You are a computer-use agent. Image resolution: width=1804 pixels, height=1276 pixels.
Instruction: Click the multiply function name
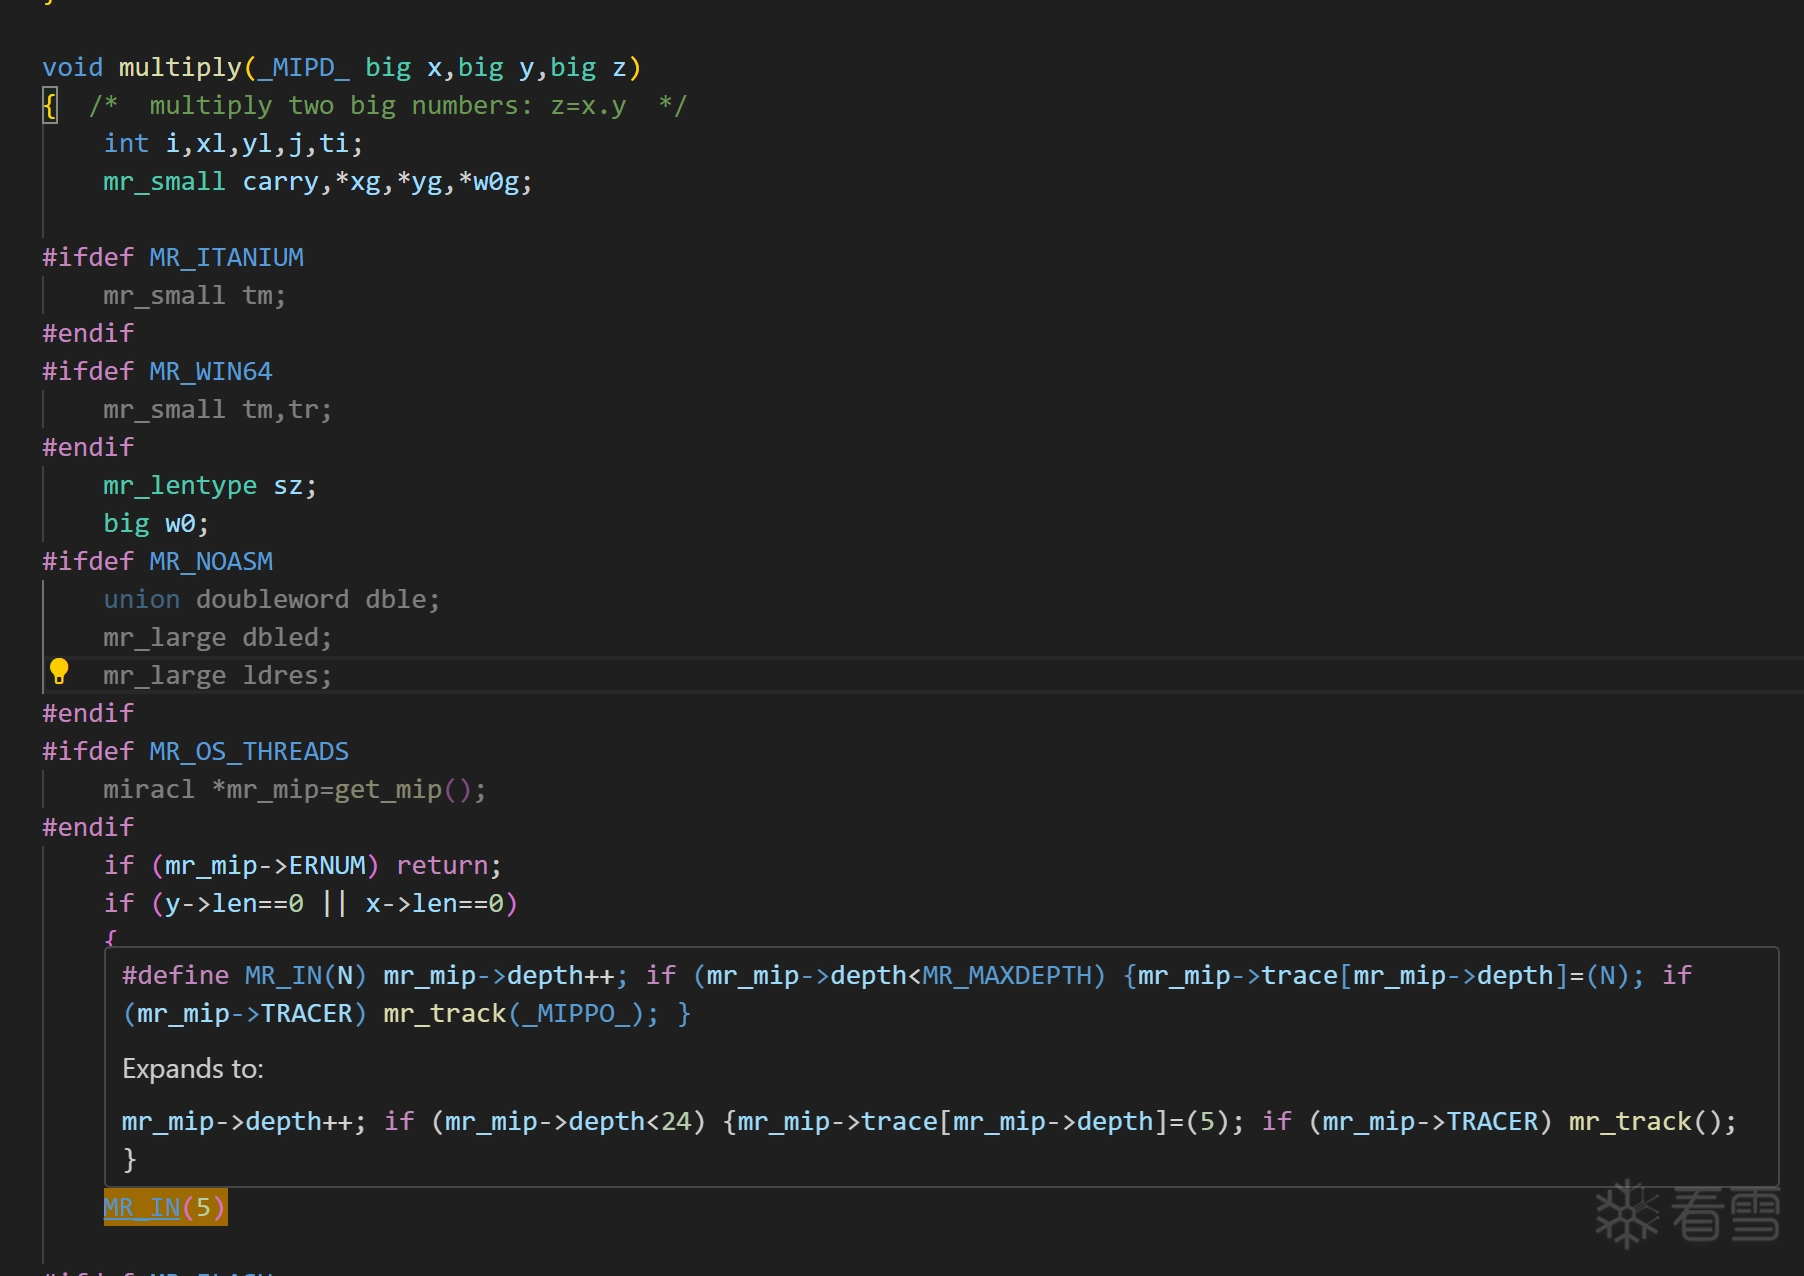(x=180, y=67)
